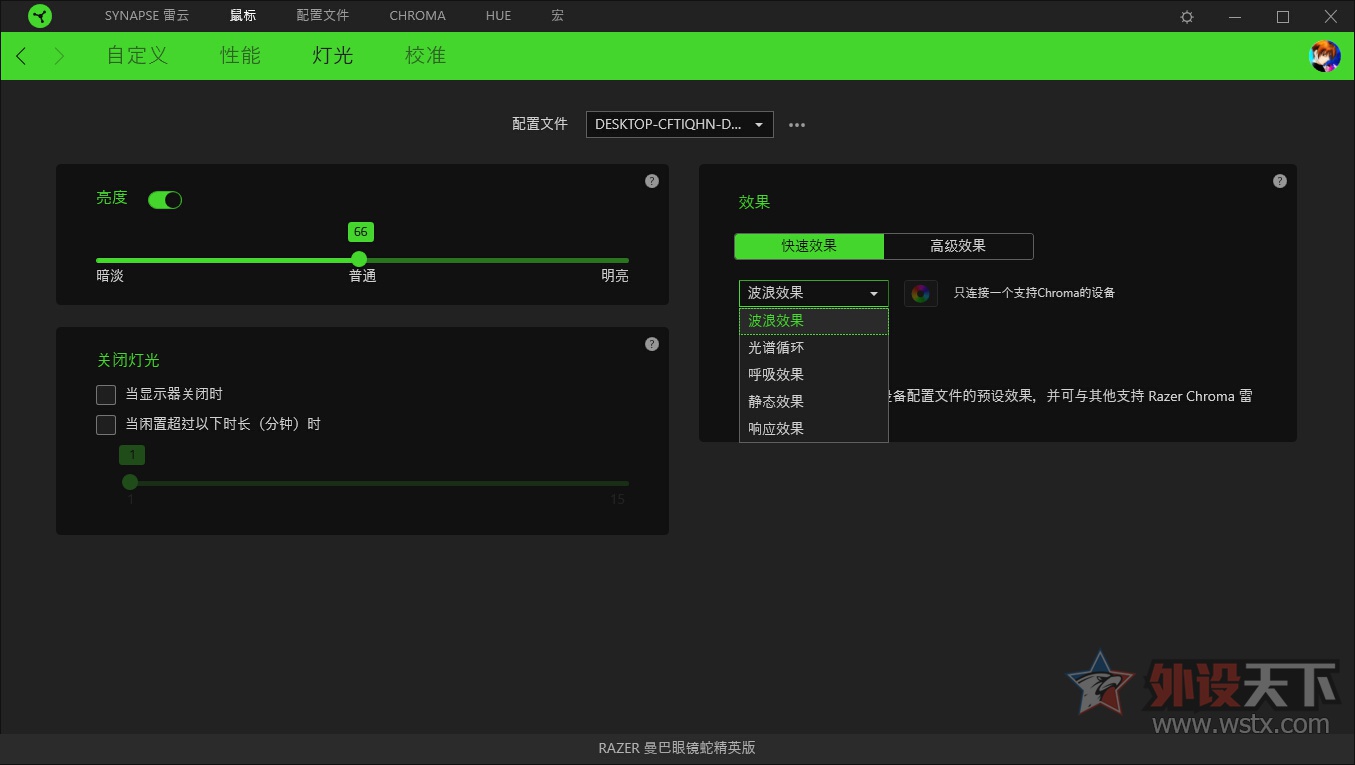The image size is (1355, 765).
Task: Click the Razer logo icon
Action: [40, 15]
